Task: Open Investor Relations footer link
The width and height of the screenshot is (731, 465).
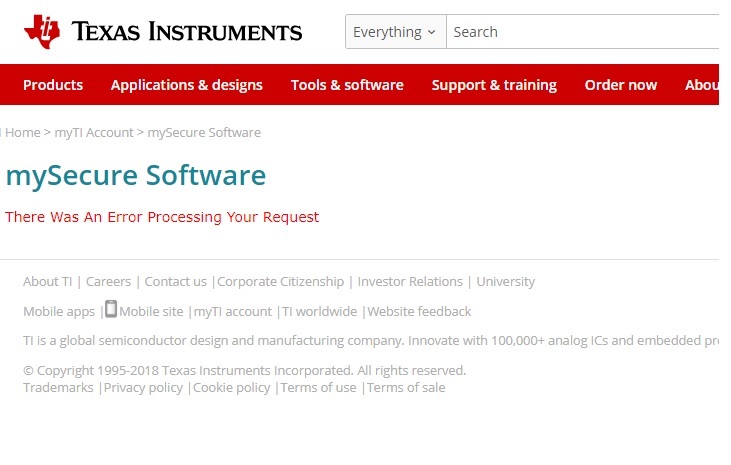Action: click(x=410, y=282)
